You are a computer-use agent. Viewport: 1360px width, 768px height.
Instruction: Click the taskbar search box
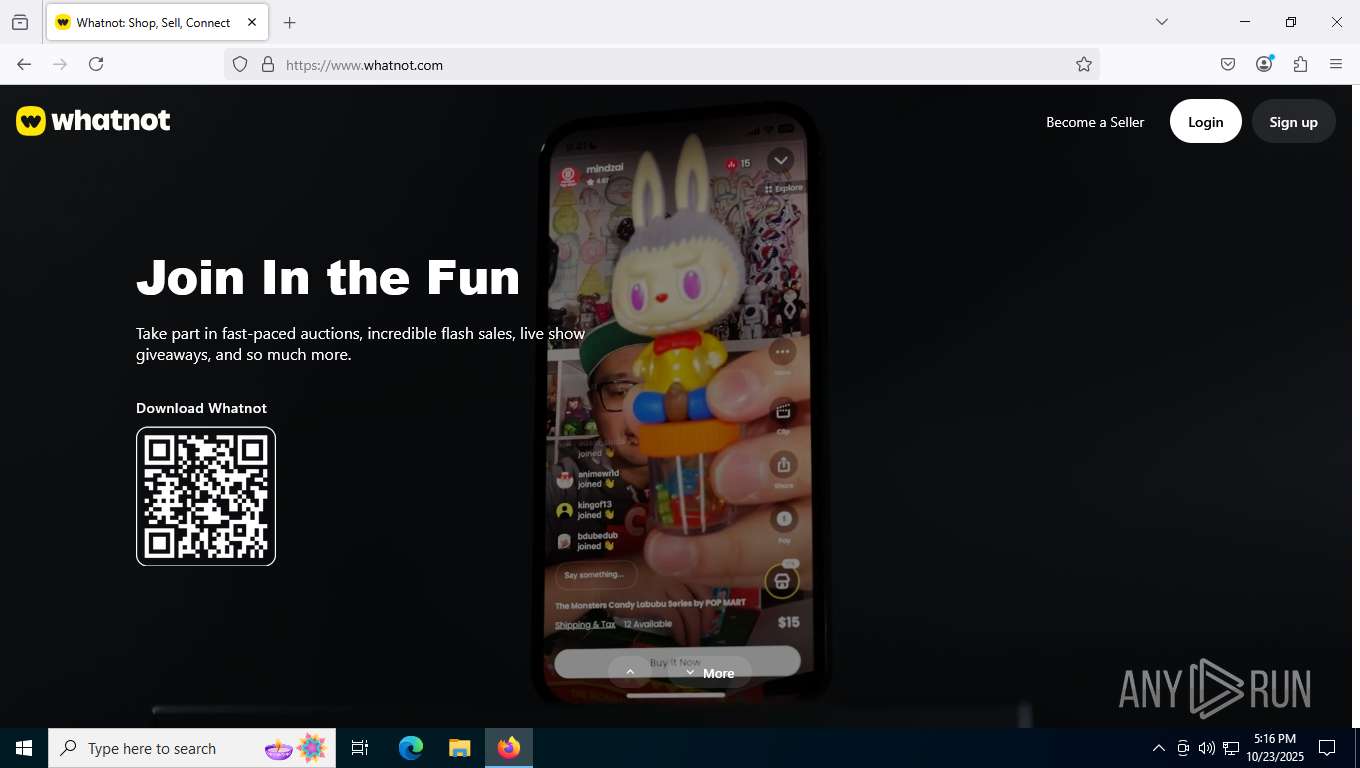tap(192, 748)
